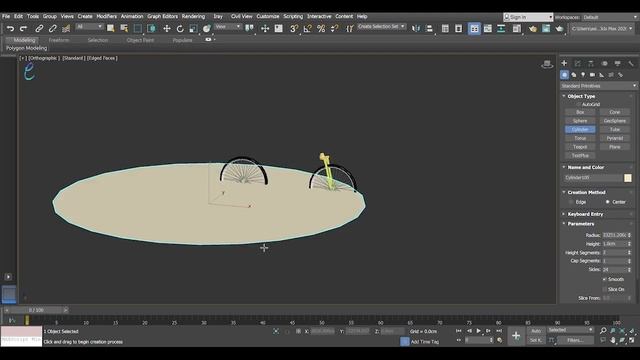Select Shapes category icon
Image resolution: width=640 pixels, height=360 pixels.
coord(574,75)
